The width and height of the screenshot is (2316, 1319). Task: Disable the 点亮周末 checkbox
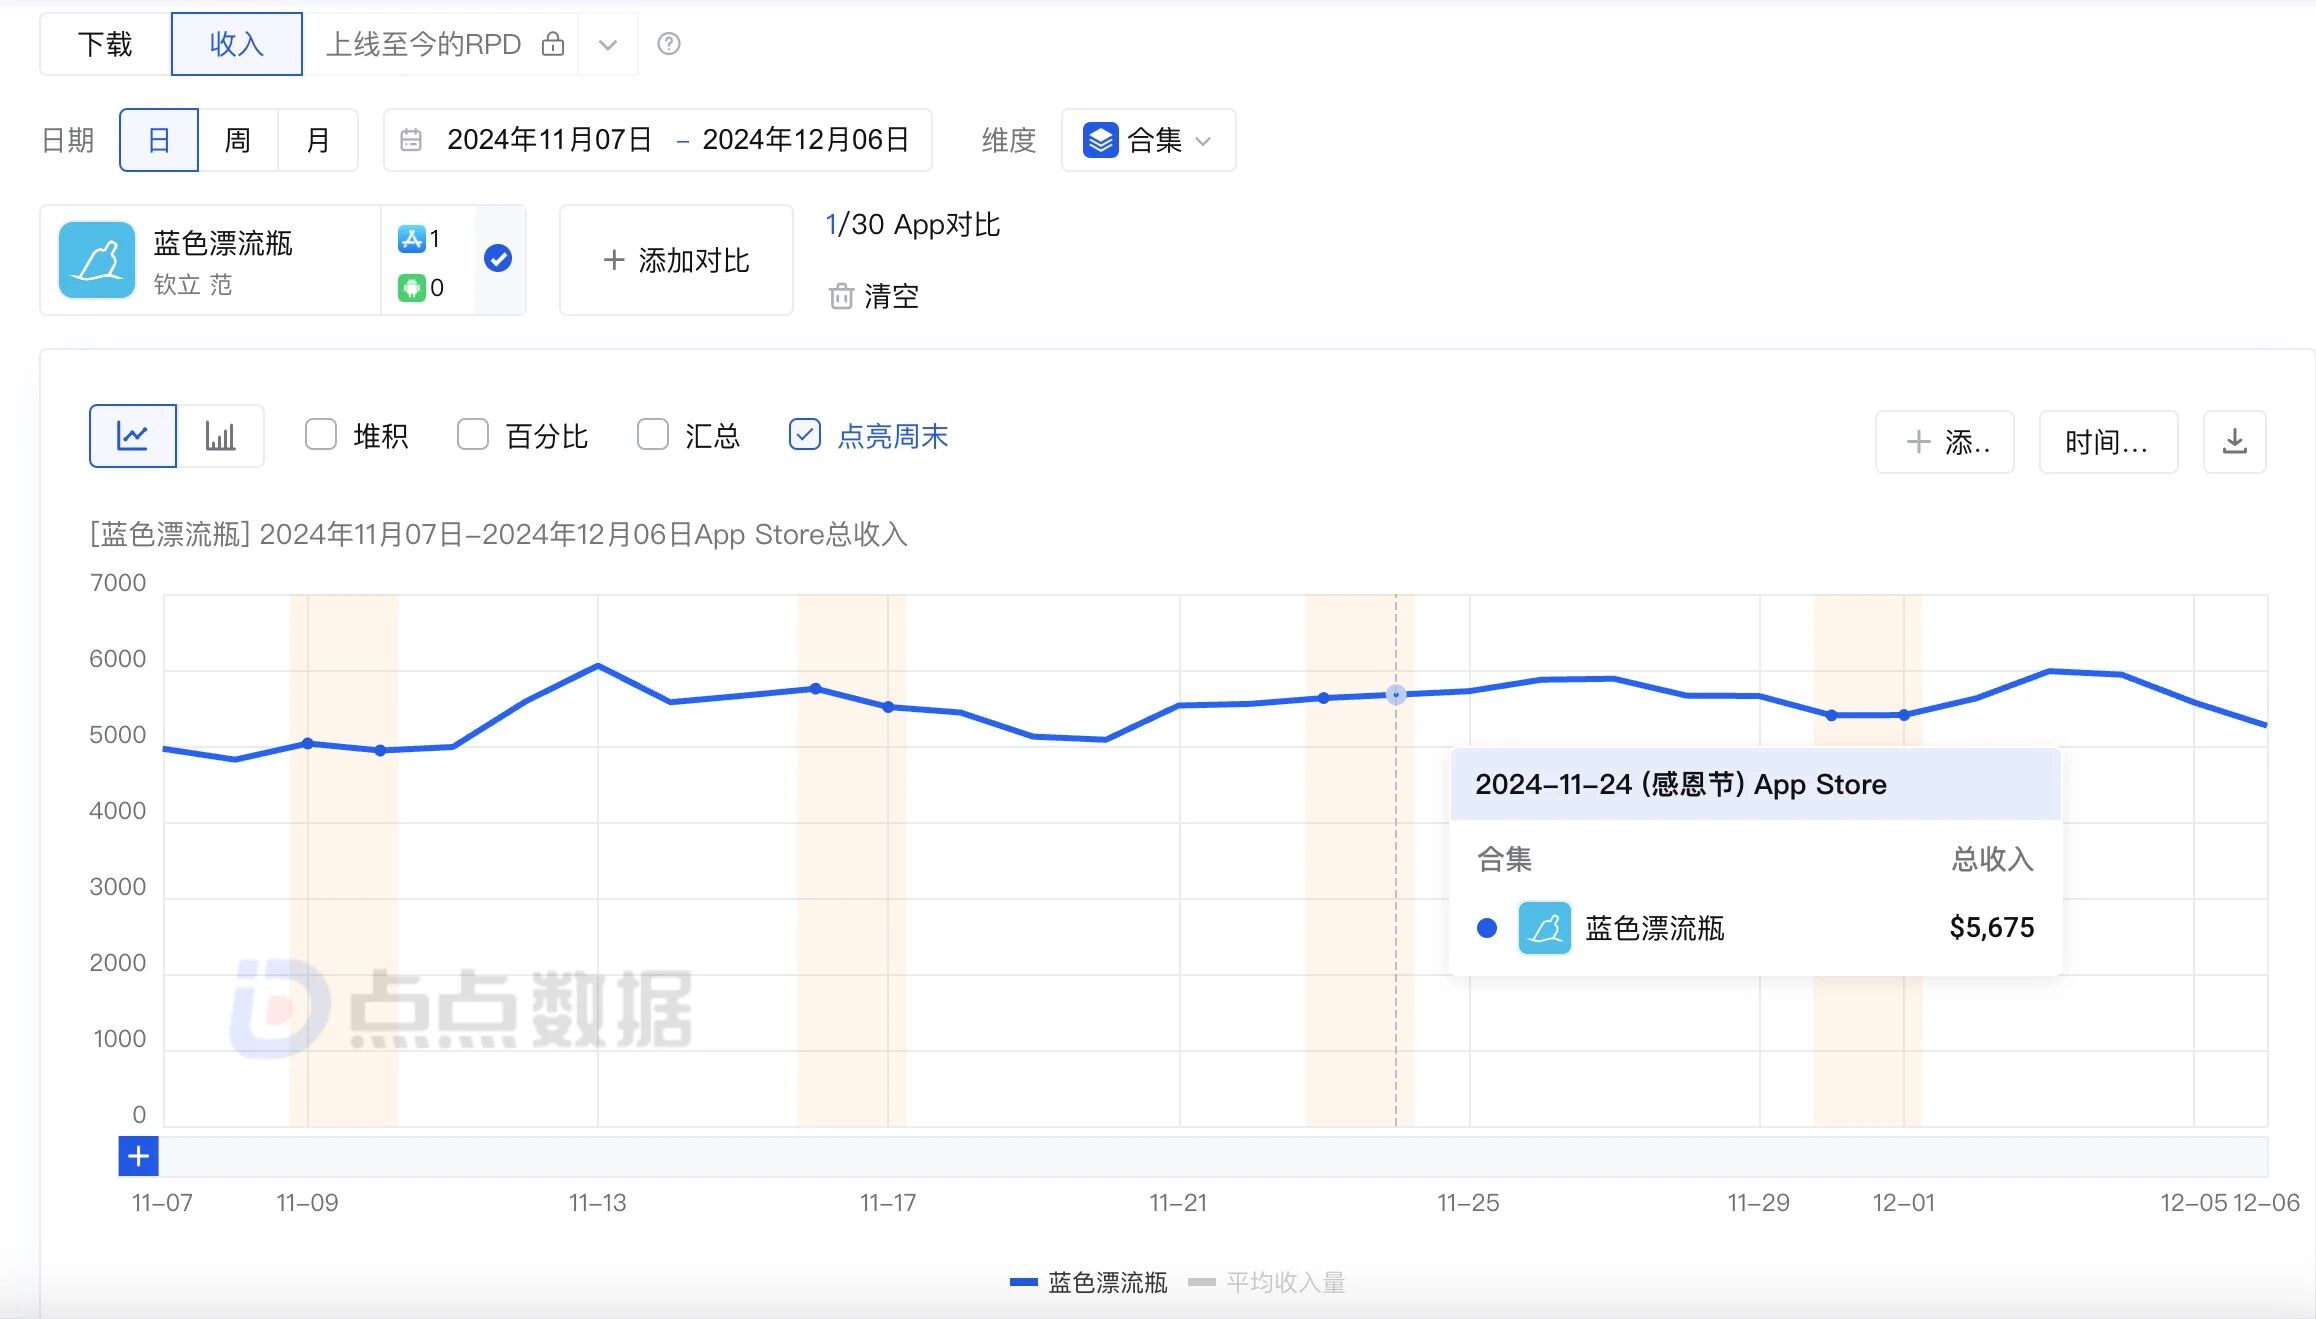point(805,435)
